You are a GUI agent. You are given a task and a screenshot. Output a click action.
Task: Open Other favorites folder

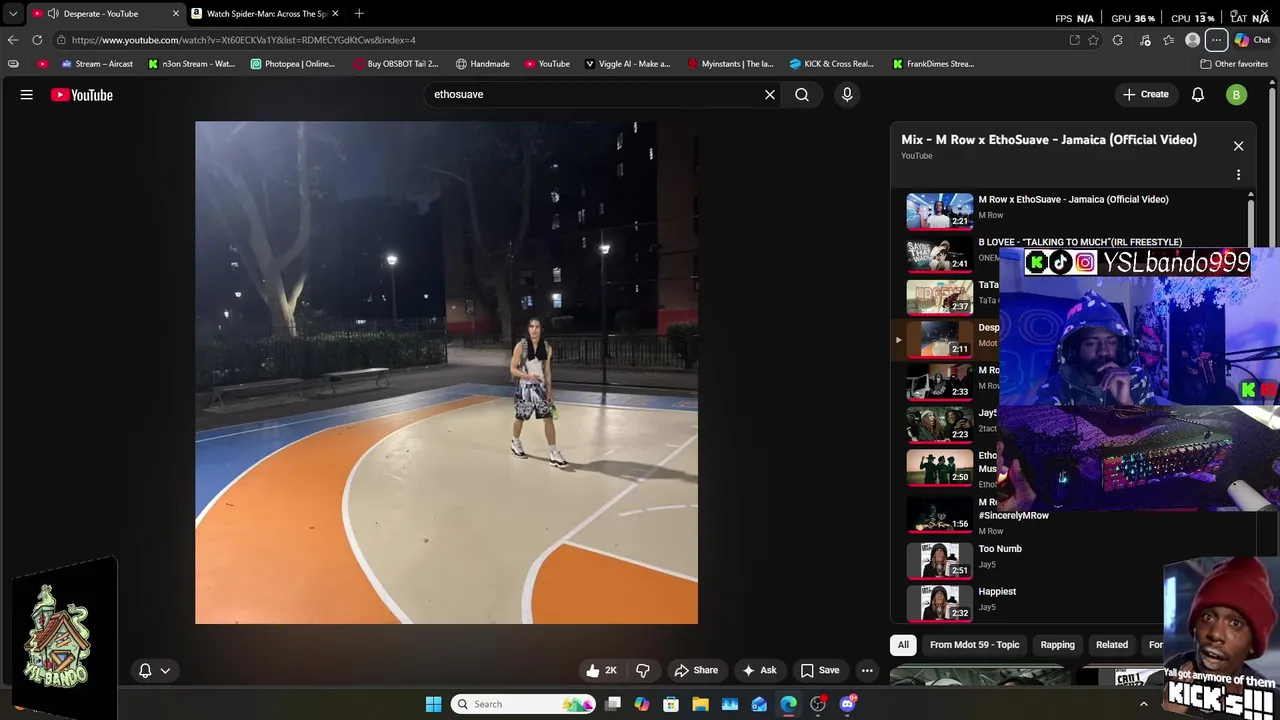[1234, 64]
